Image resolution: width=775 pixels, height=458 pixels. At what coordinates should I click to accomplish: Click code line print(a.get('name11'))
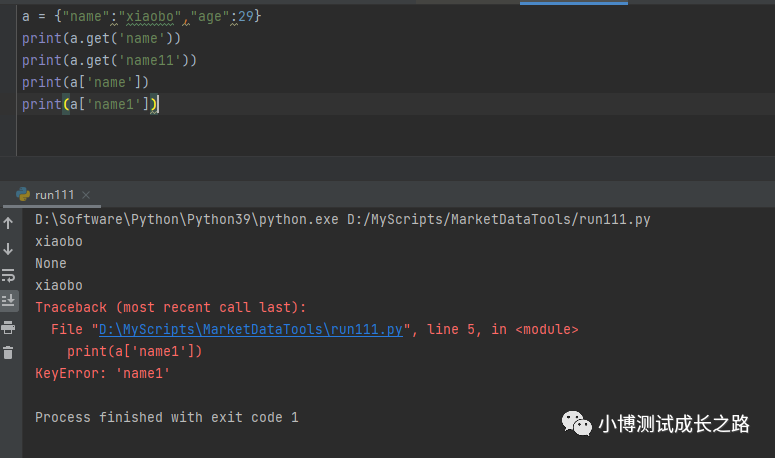click(109, 60)
